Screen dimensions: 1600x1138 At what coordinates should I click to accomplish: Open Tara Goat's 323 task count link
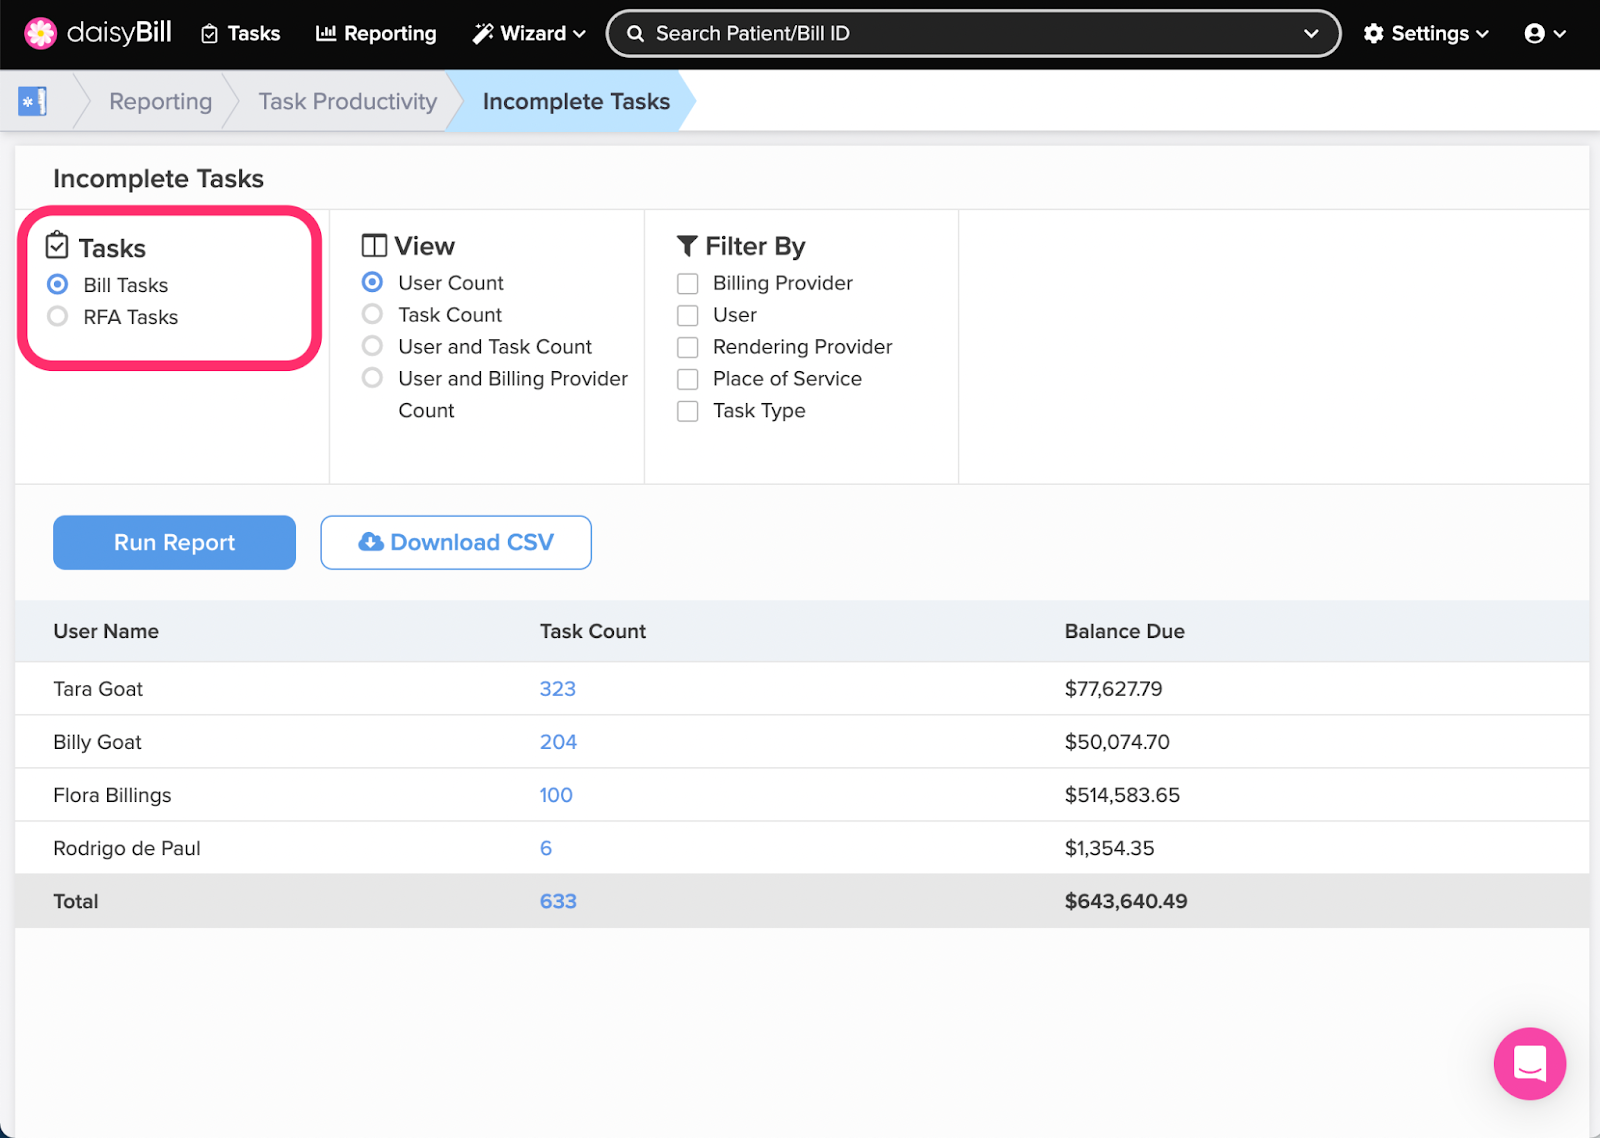point(557,689)
